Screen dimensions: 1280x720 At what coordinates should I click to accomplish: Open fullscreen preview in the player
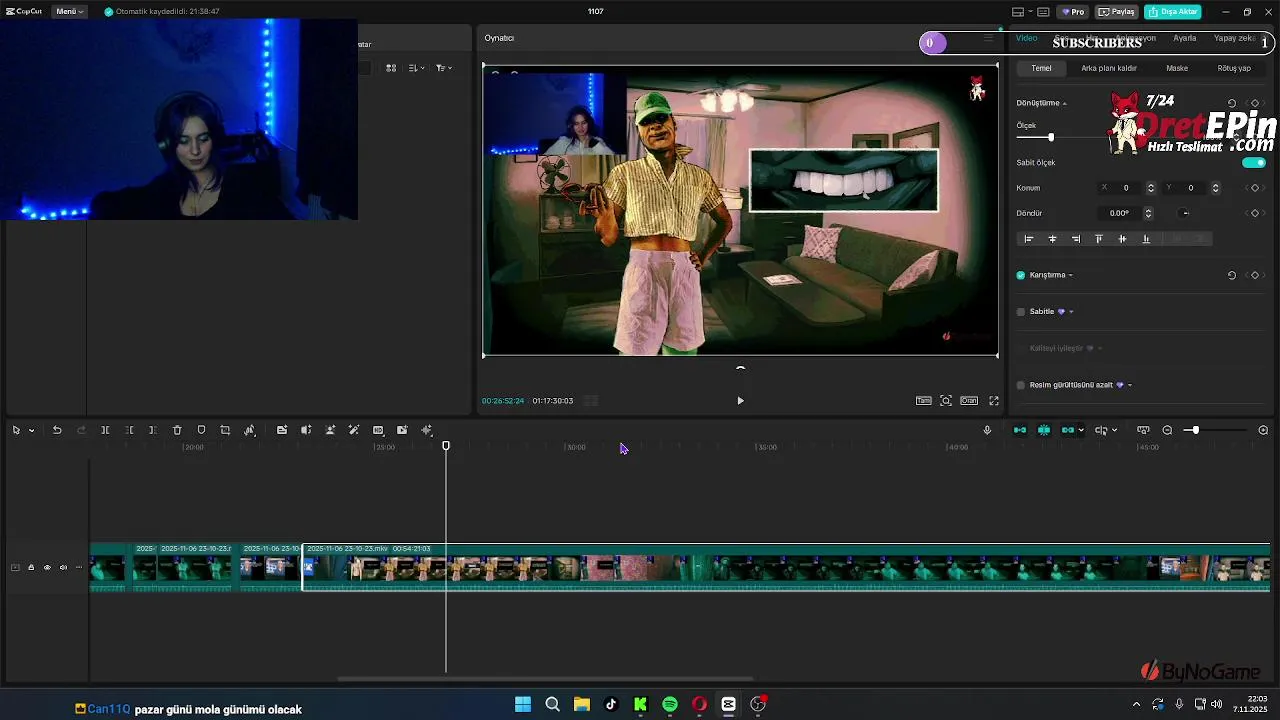(994, 401)
